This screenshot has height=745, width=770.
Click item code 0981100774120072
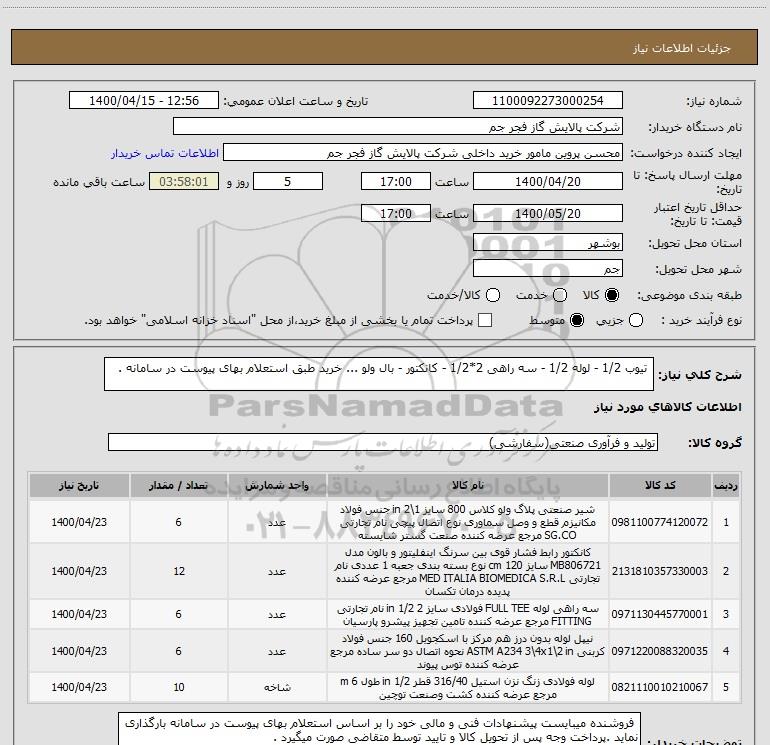click(660, 522)
